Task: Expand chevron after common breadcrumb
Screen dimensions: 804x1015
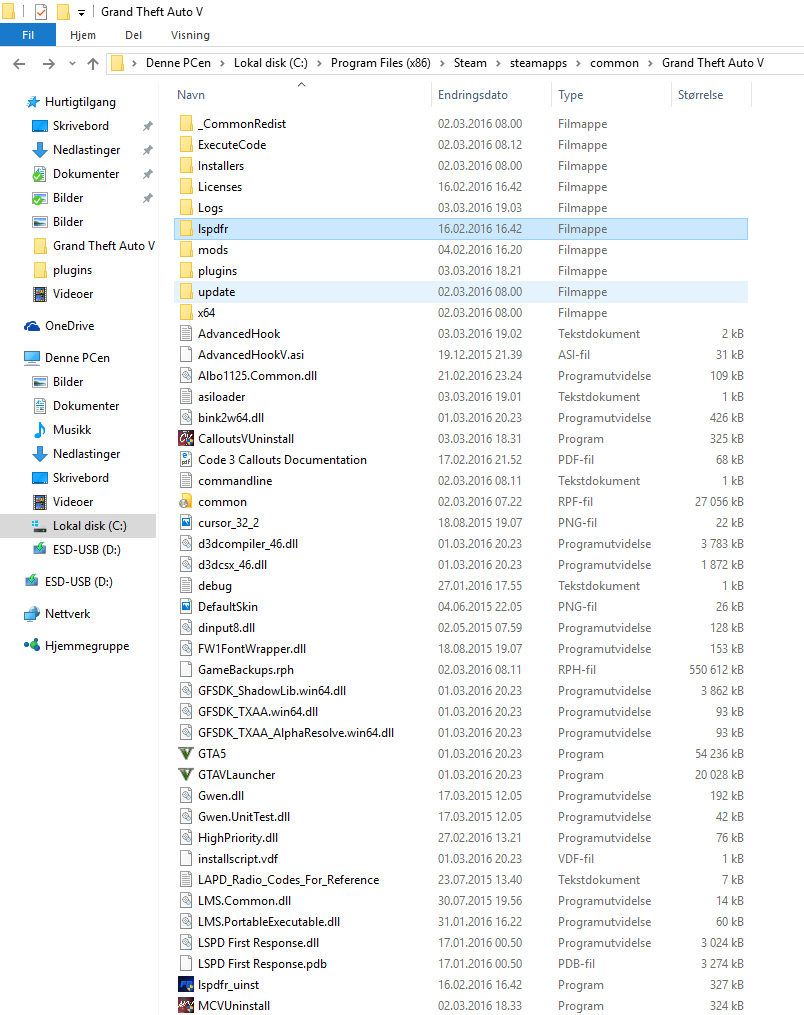Action: tap(650, 63)
